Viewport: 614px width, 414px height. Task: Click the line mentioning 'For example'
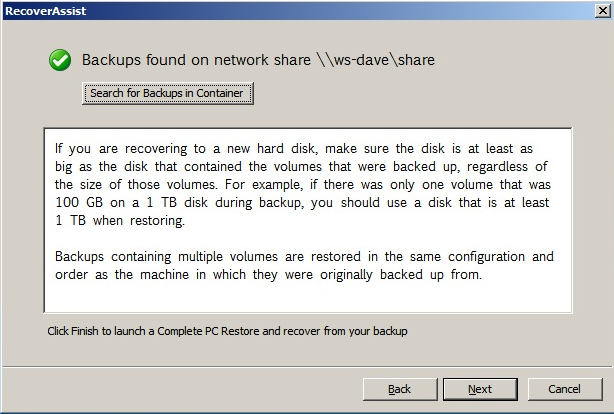pos(303,185)
